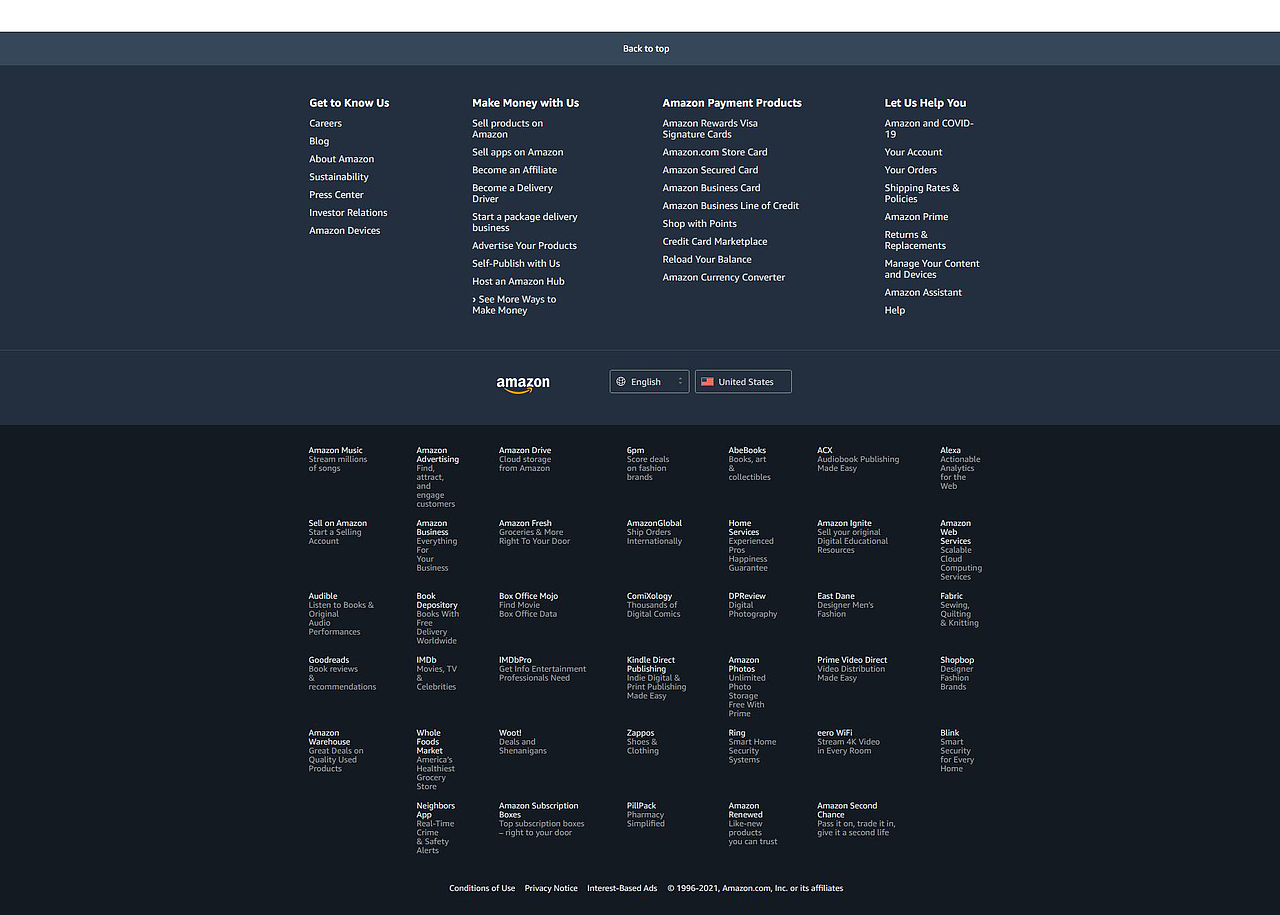Click Shop with Points
1280x915 pixels.
tap(699, 225)
